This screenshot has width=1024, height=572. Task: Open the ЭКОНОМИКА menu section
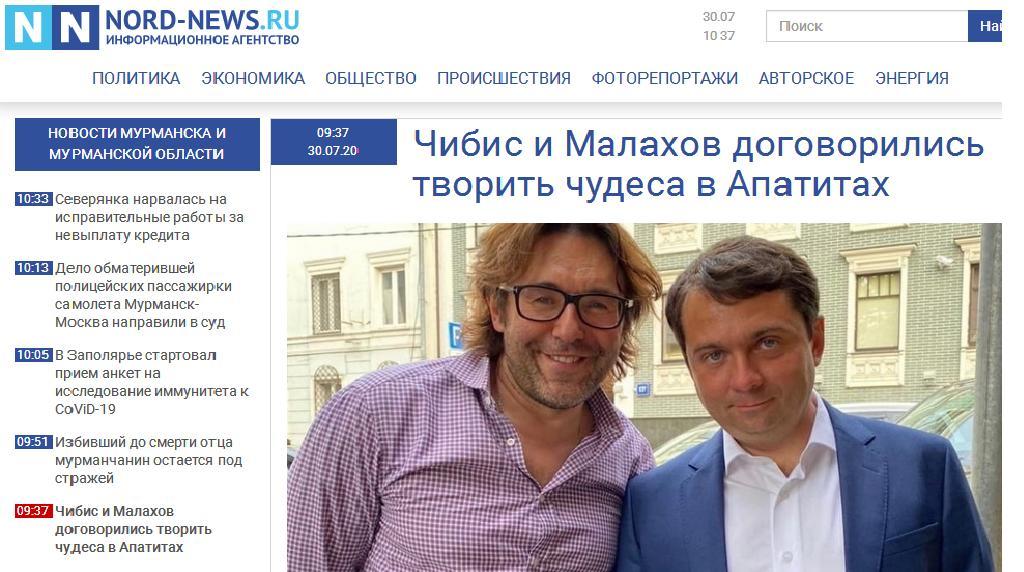[253, 78]
